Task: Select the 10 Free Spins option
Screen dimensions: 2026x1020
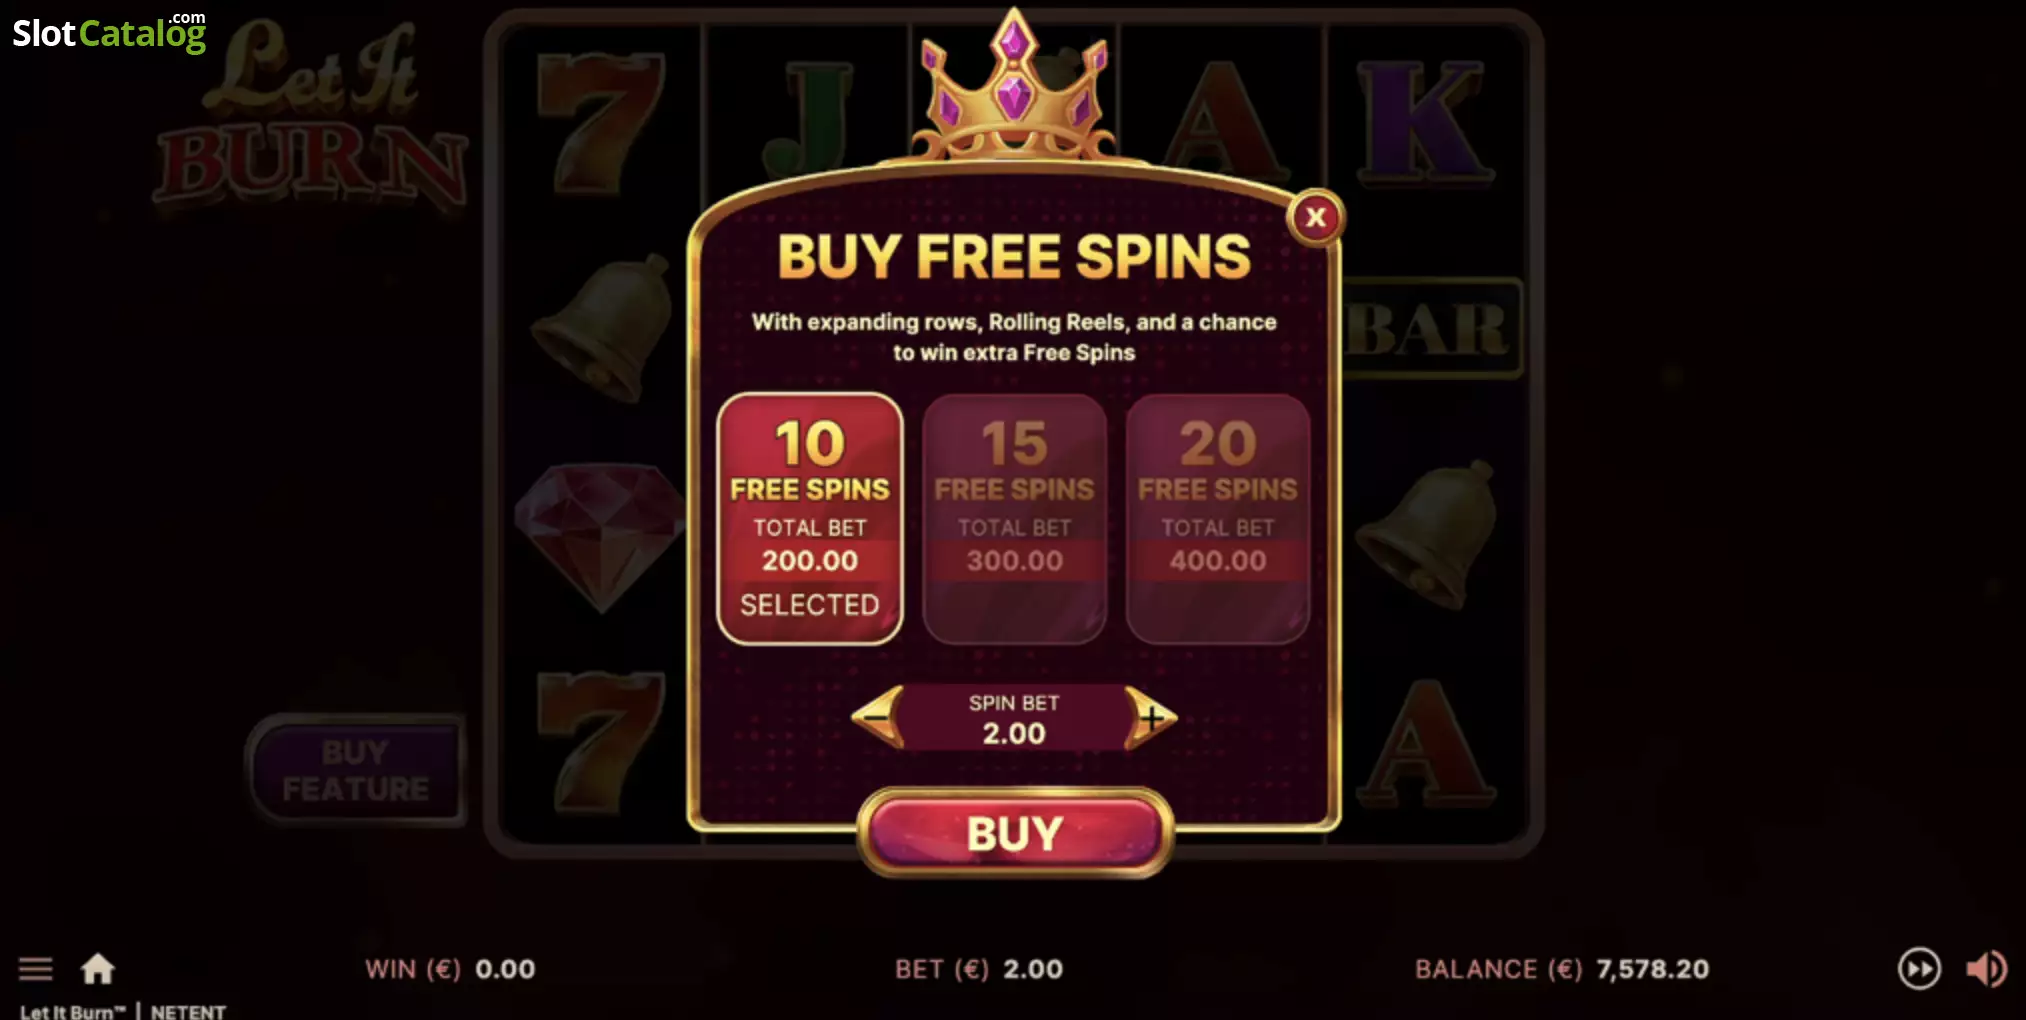Action: (x=810, y=518)
